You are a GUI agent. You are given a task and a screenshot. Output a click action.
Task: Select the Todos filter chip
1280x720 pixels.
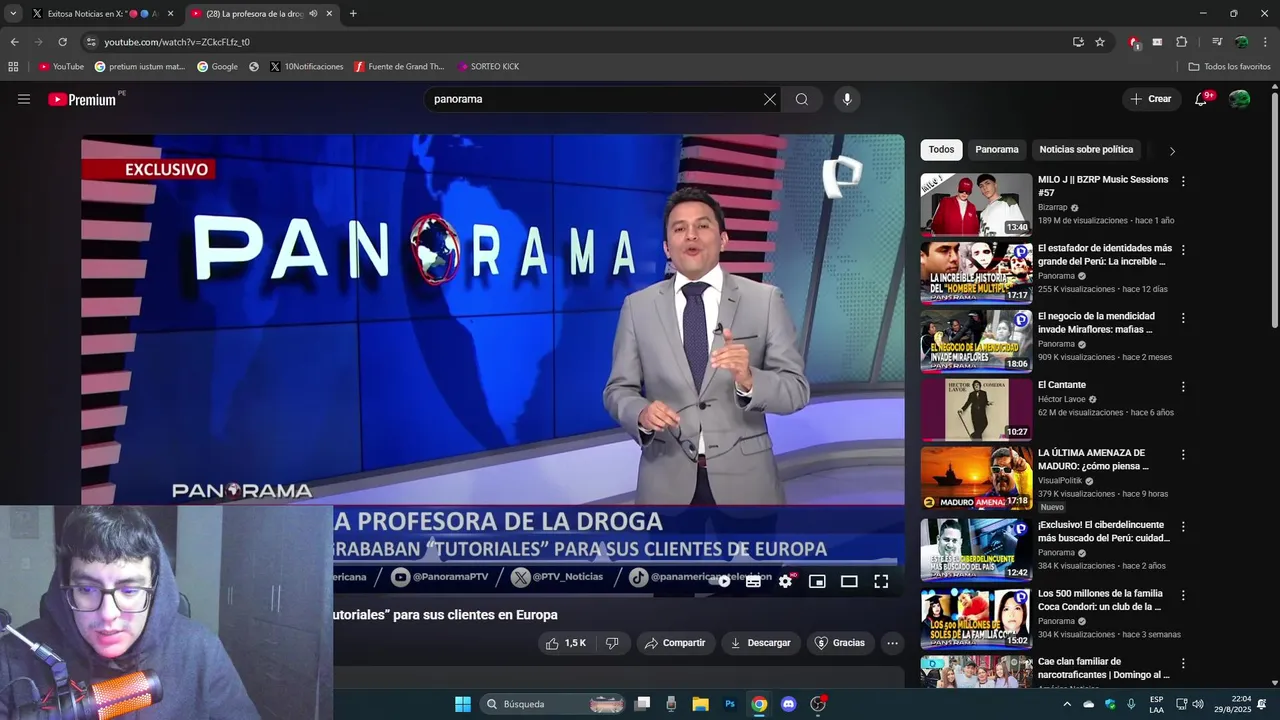[x=941, y=150]
